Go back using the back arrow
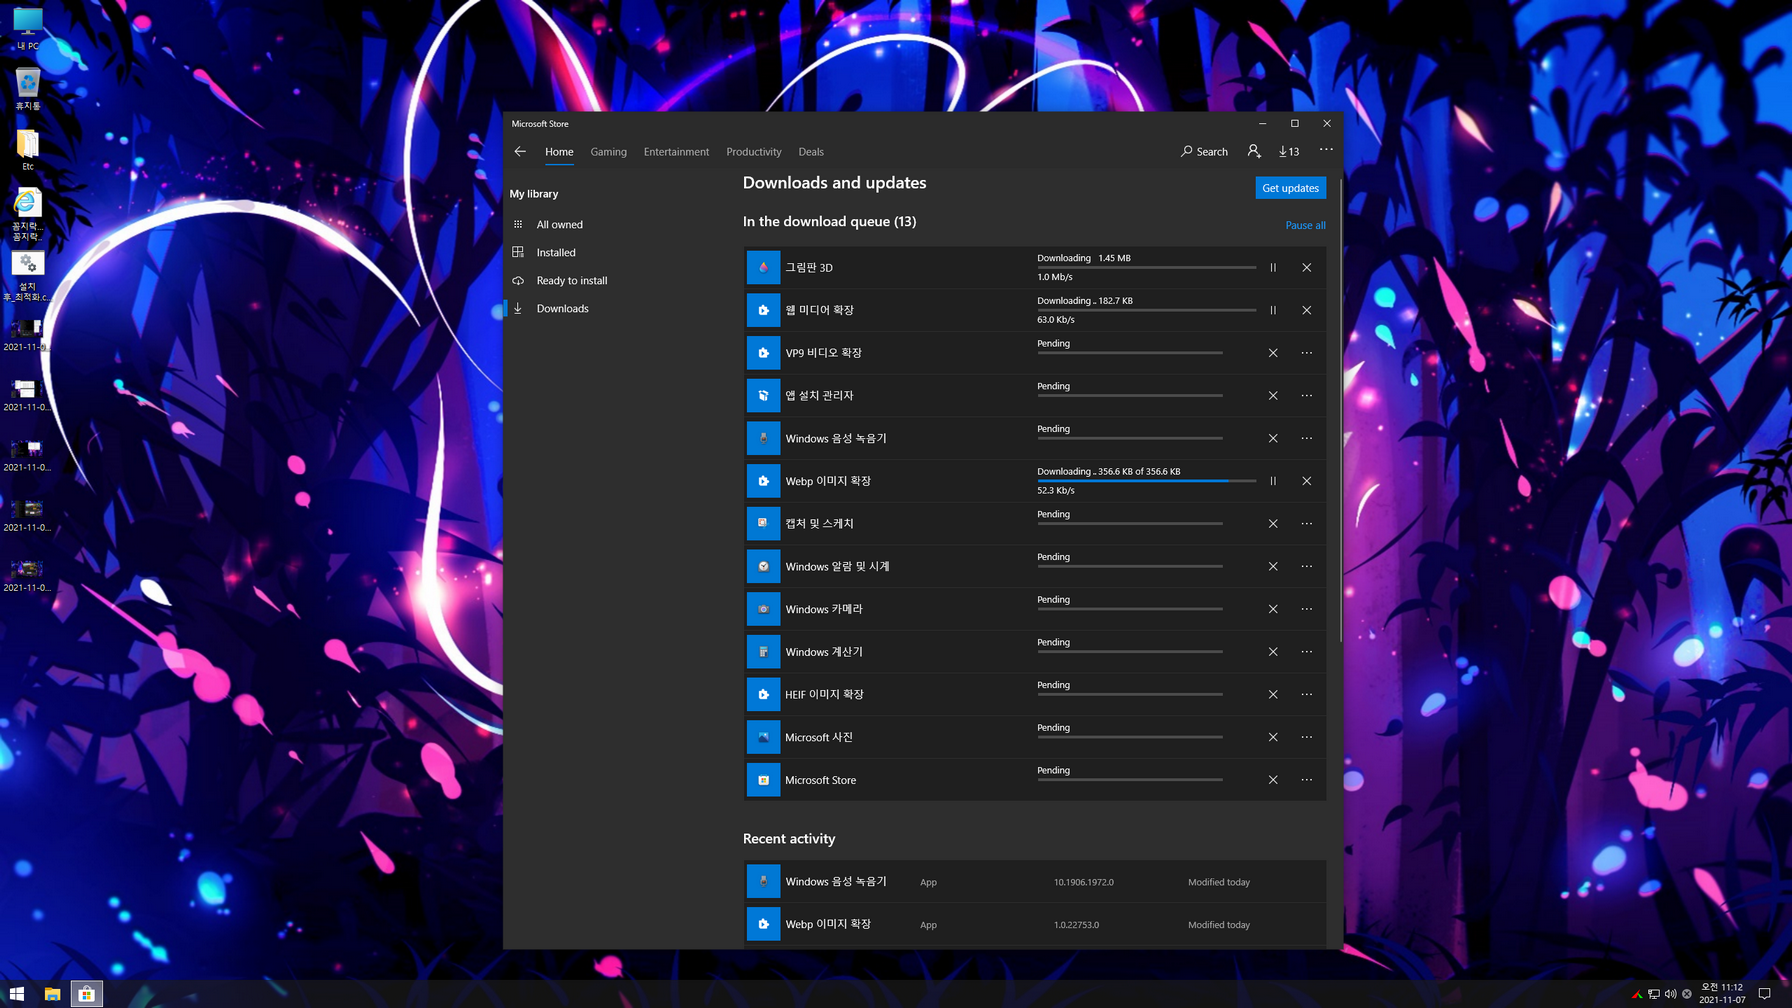The height and width of the screenshot is (1008, 1792). click(520, 152)
